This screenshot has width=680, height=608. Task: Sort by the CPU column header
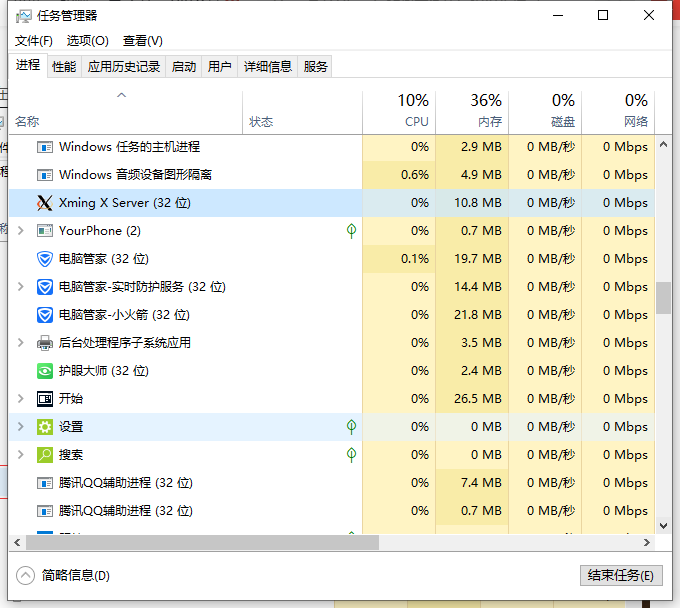point(399,113)
